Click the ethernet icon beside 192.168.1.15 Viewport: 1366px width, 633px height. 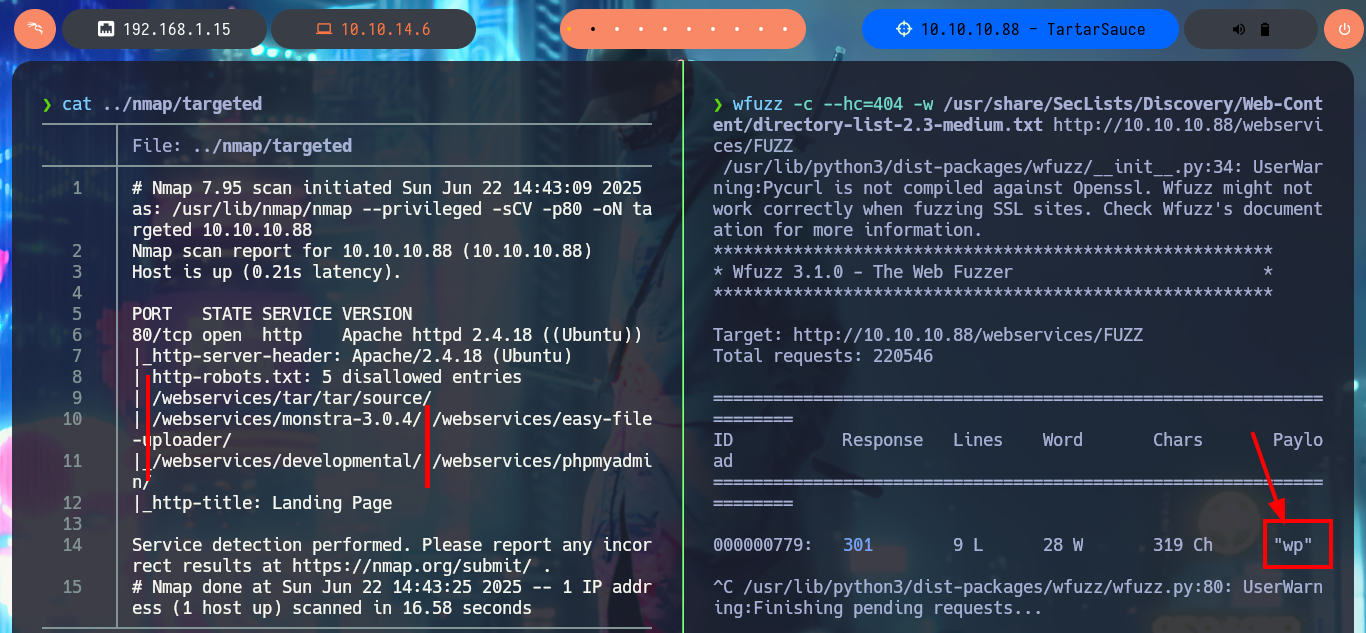105,30
